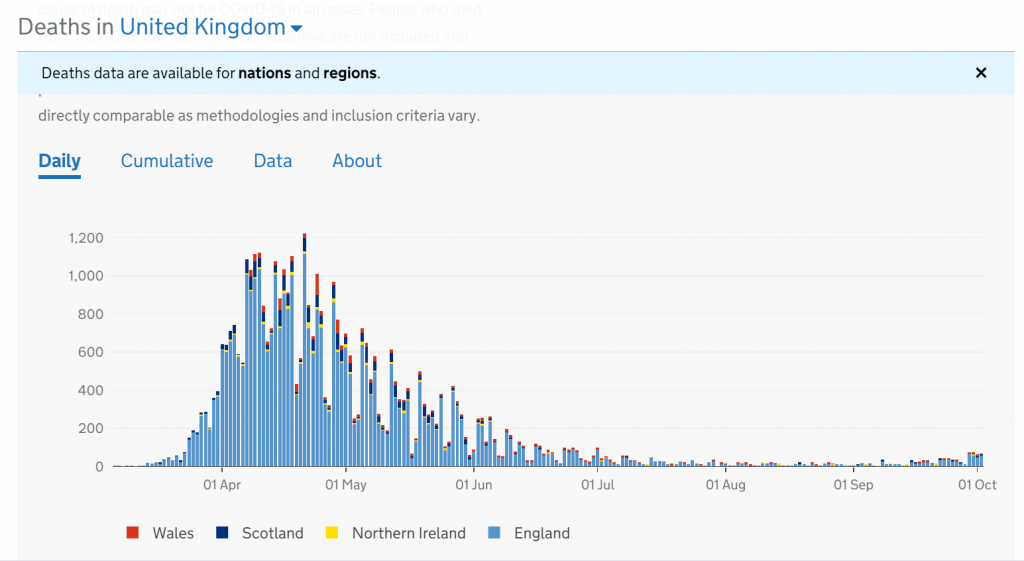Follow the 'regions' link in the banner

coord(350,73)
